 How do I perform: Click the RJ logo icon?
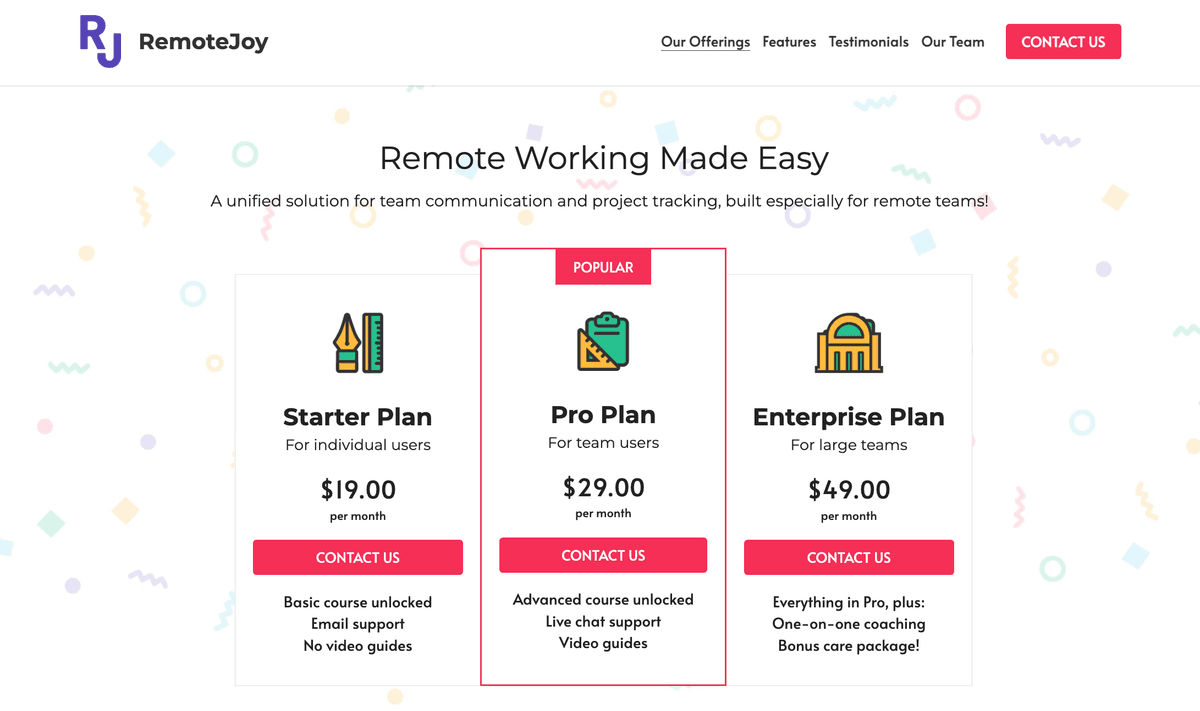coord(100,42)
